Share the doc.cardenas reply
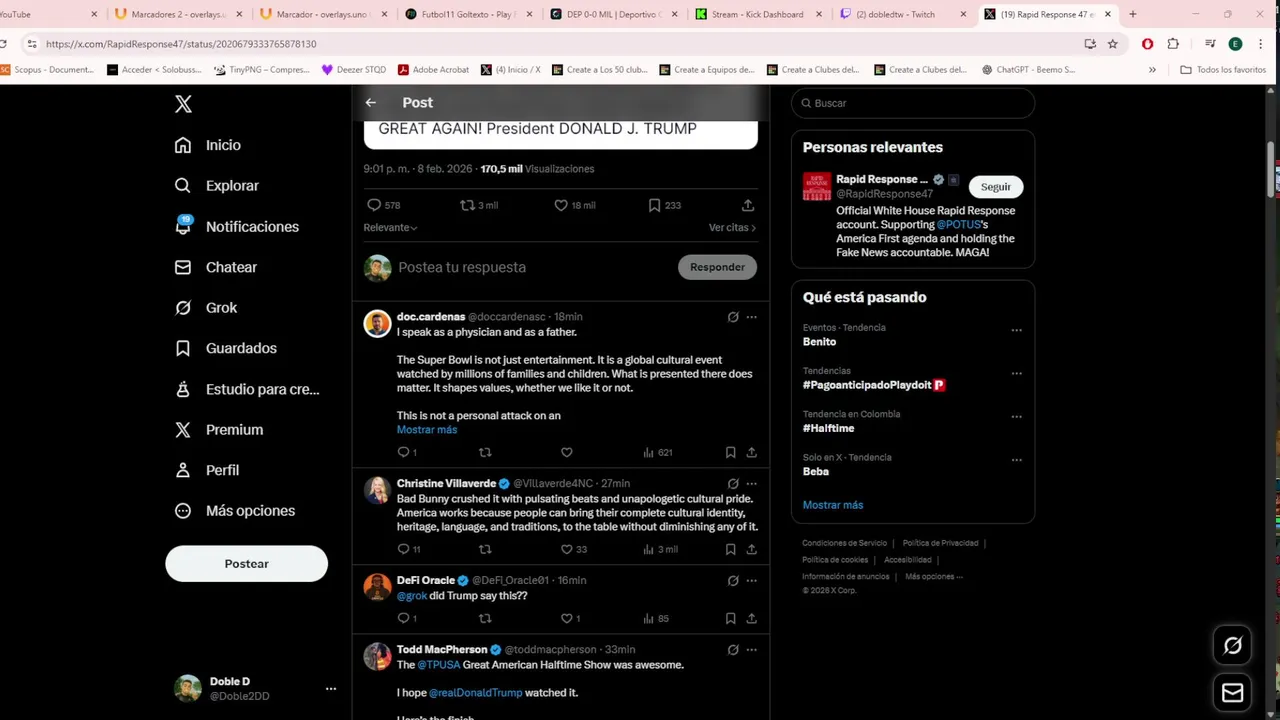The image size is (1280, 720). [x=751, y=453]
